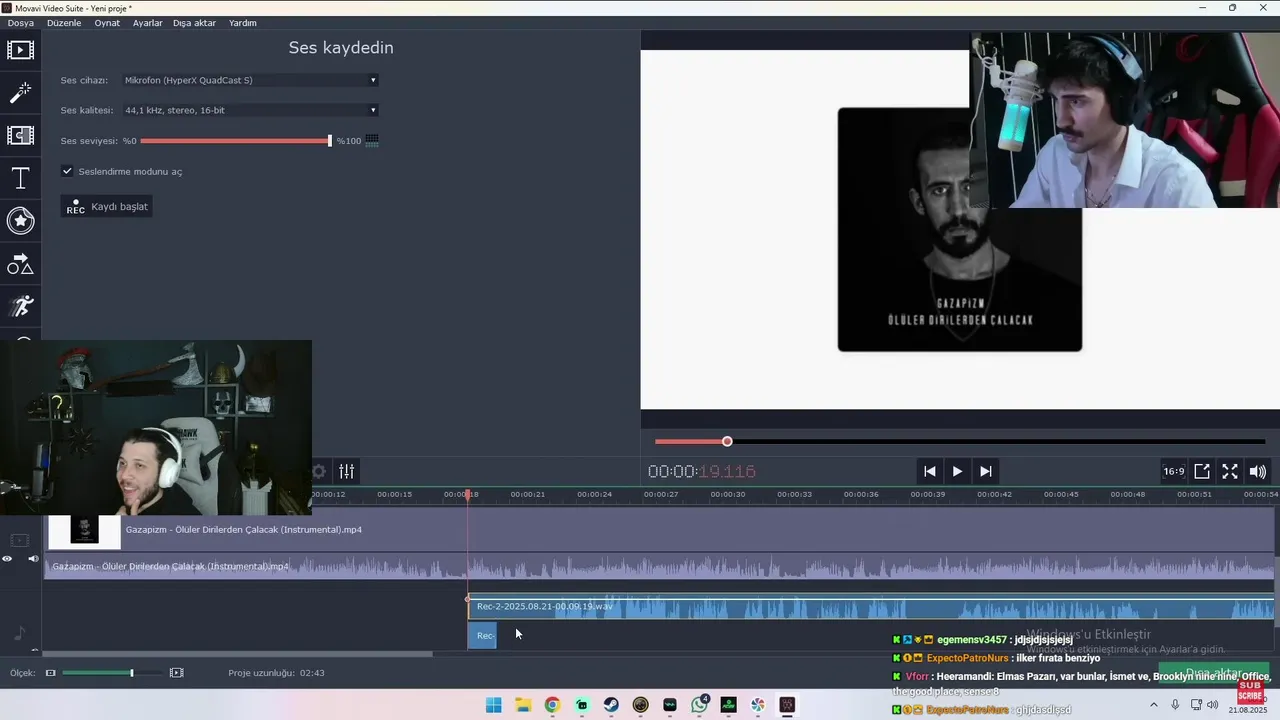Open the animation running figure panel

(20, 306)
